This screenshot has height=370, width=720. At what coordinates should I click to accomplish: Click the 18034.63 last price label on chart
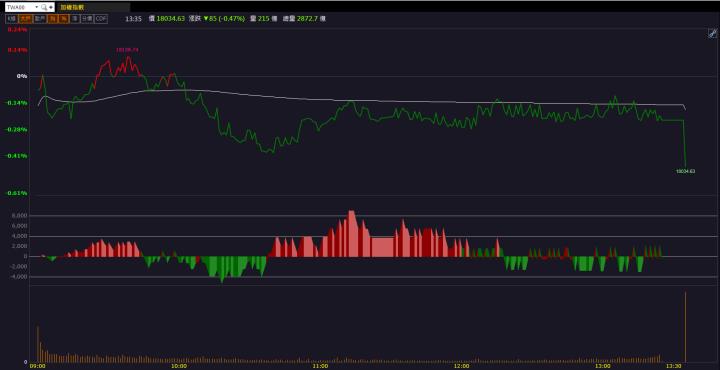pyautogui.click(x=685, y=171)
